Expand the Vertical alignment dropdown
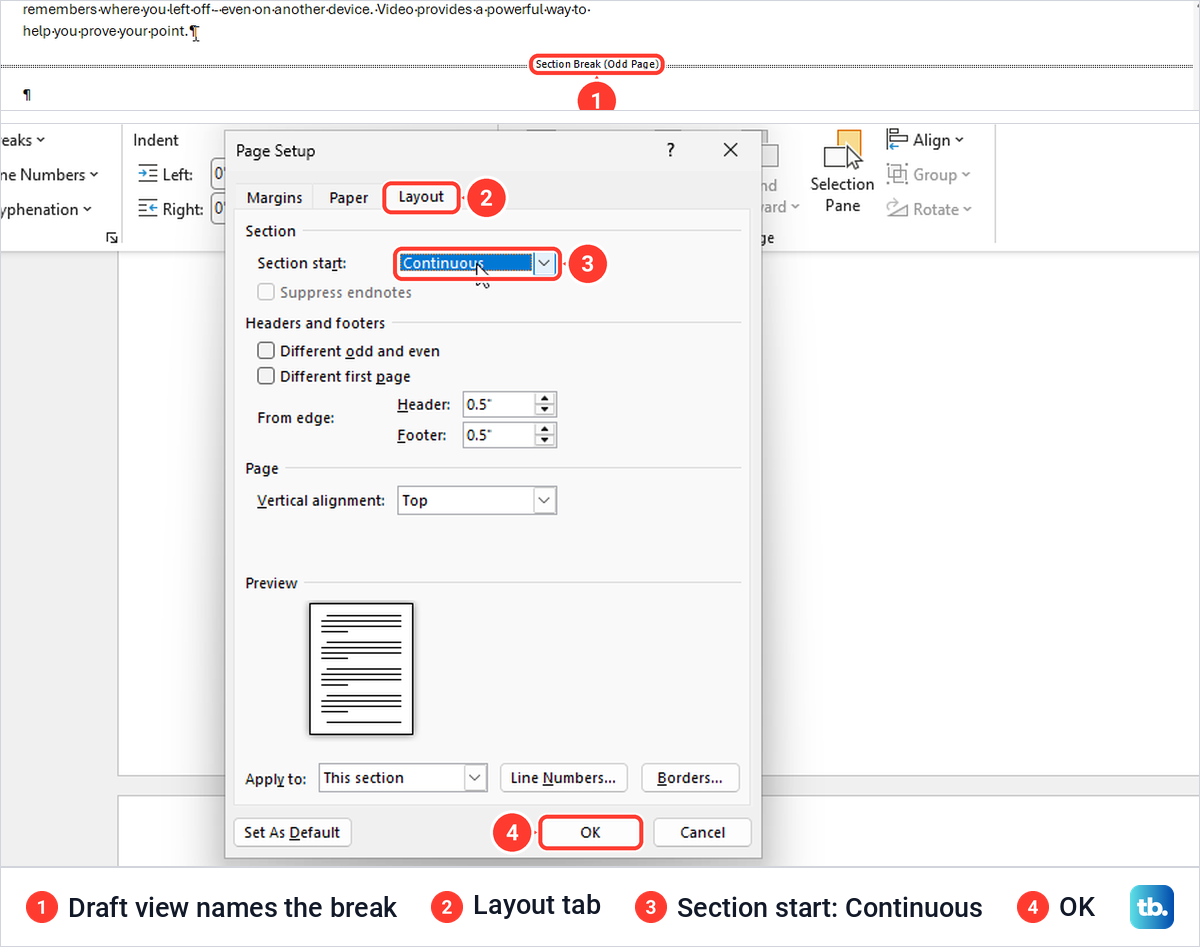Screen dimensions: 1200x947 (x=544, y=500)
